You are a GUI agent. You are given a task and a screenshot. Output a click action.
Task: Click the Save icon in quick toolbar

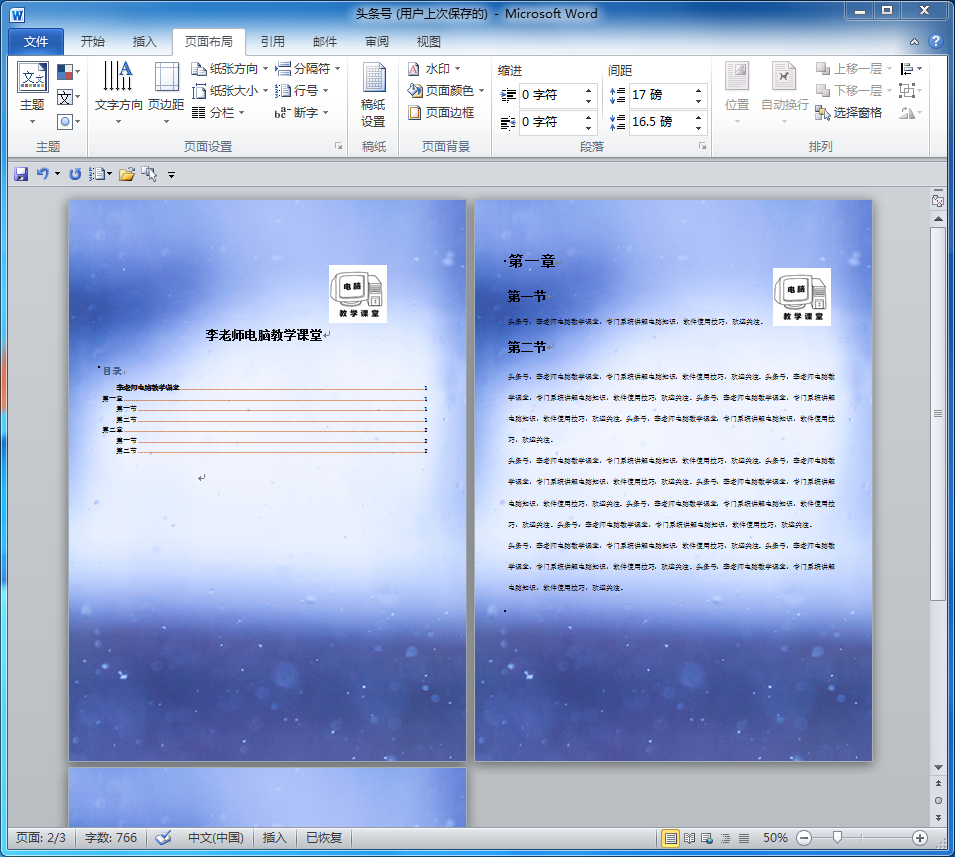21,174
